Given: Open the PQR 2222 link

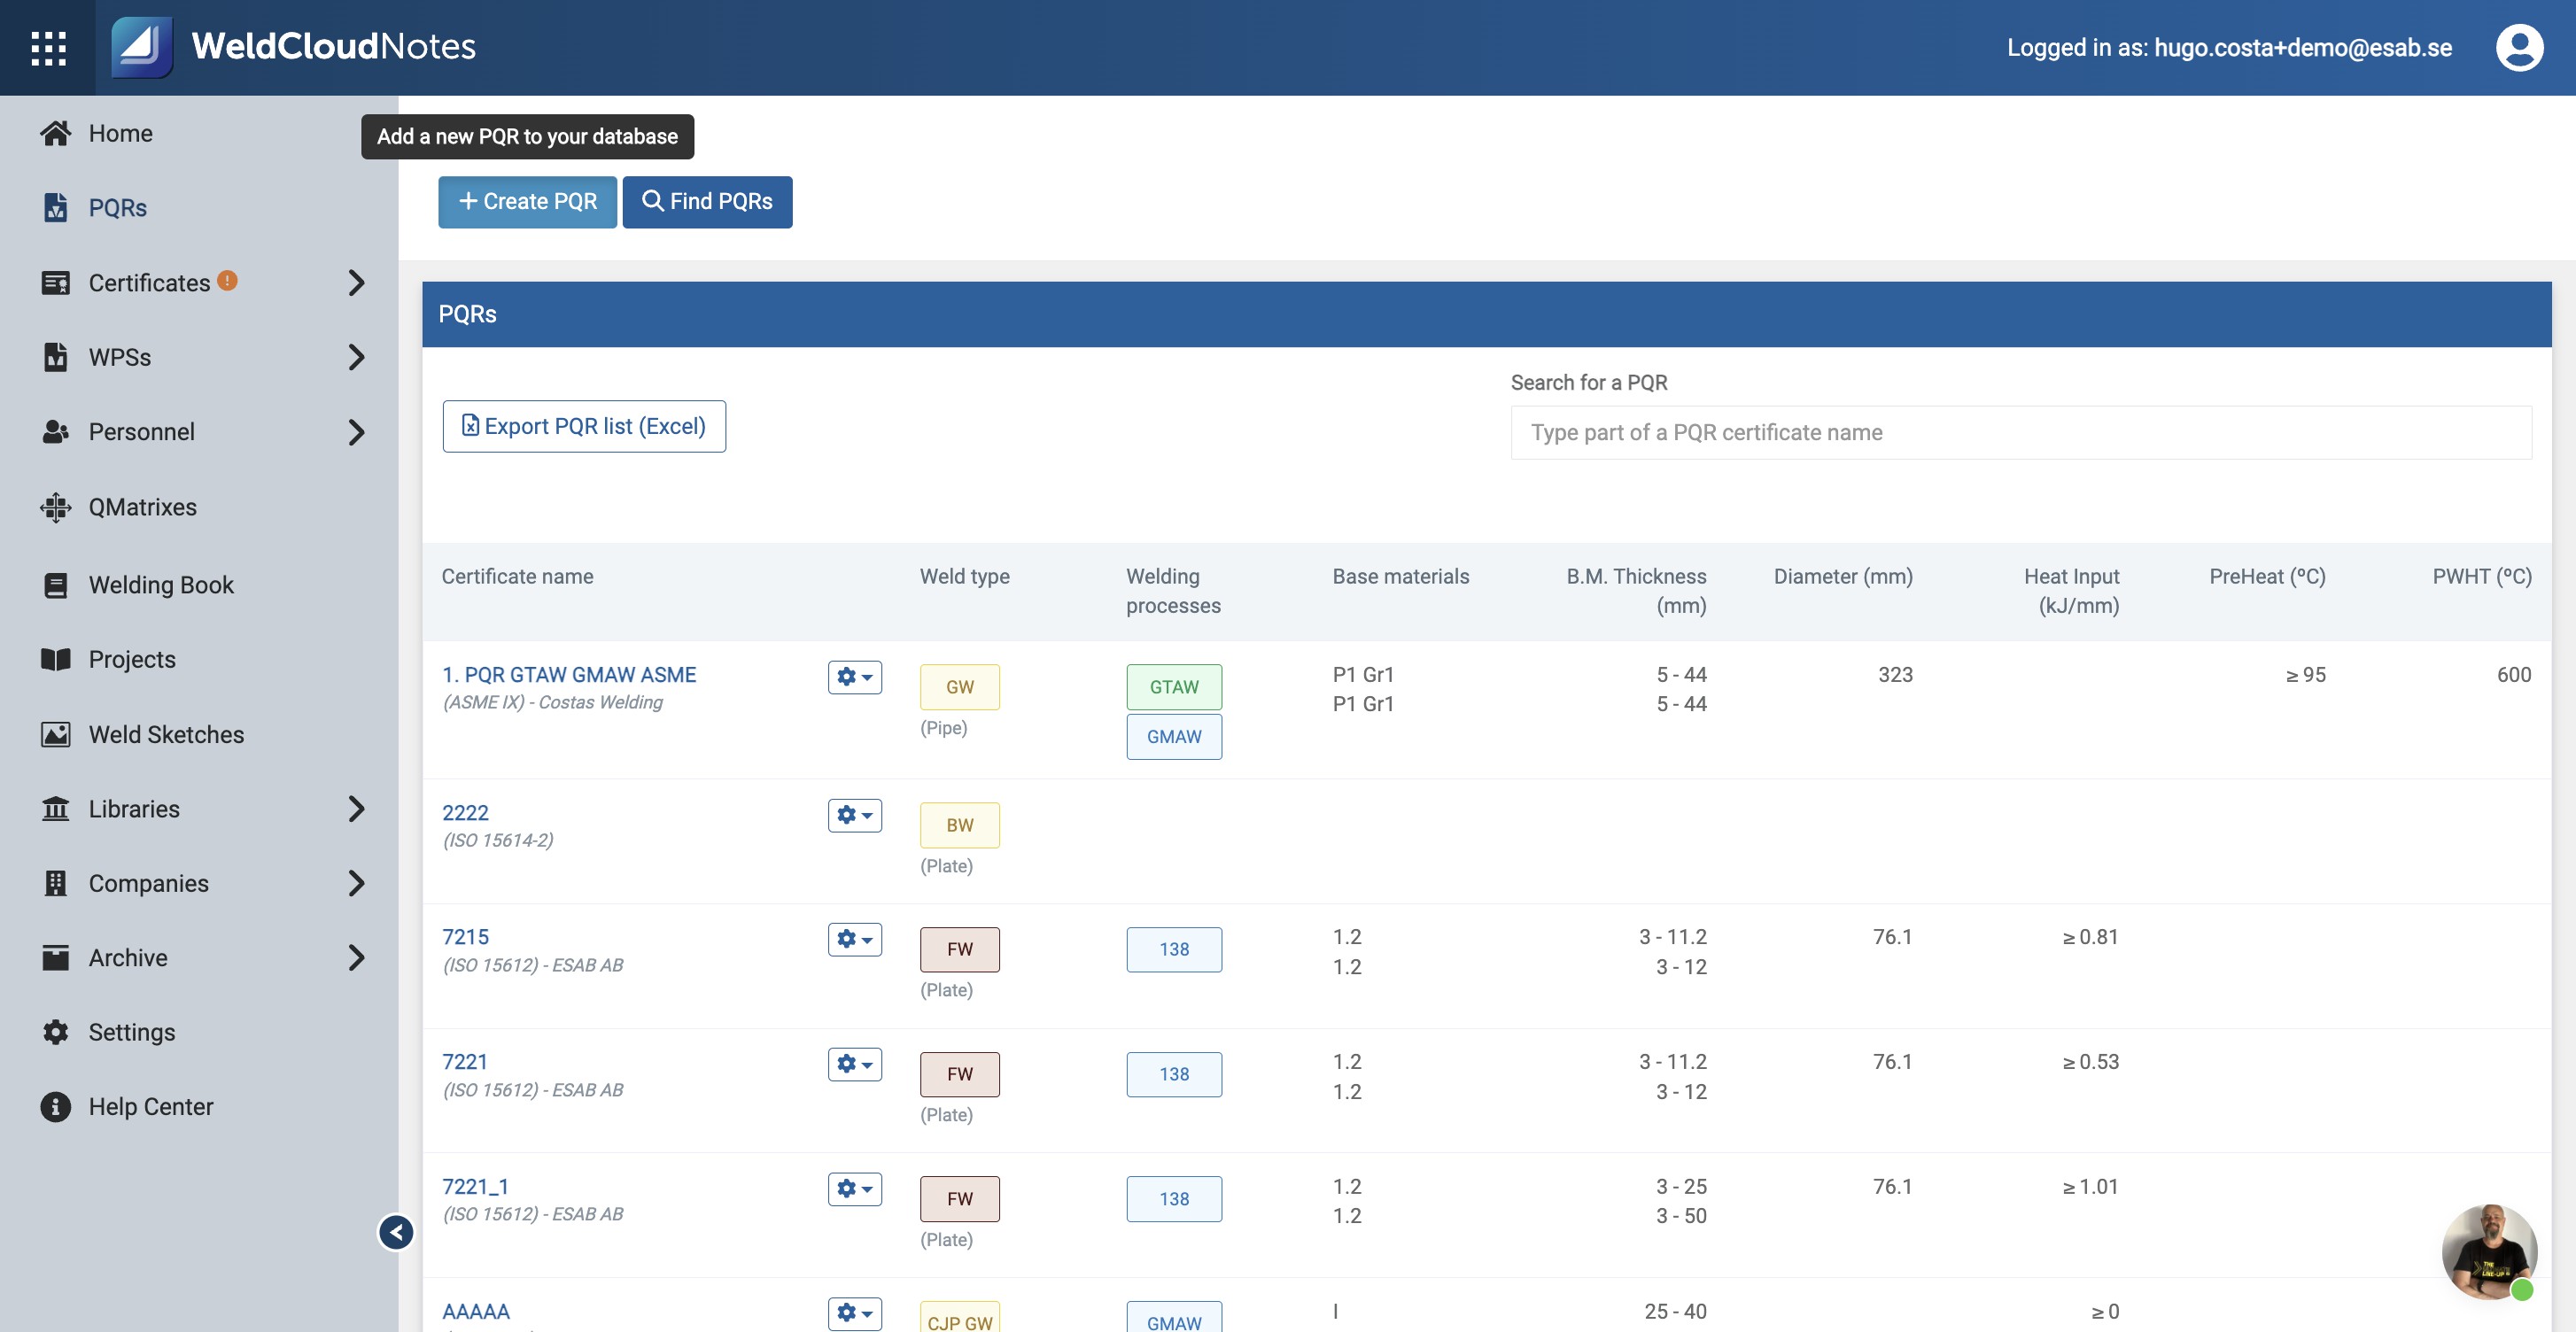Looking at the screenshot, I should pyautogui.click(x=465, y=813).
